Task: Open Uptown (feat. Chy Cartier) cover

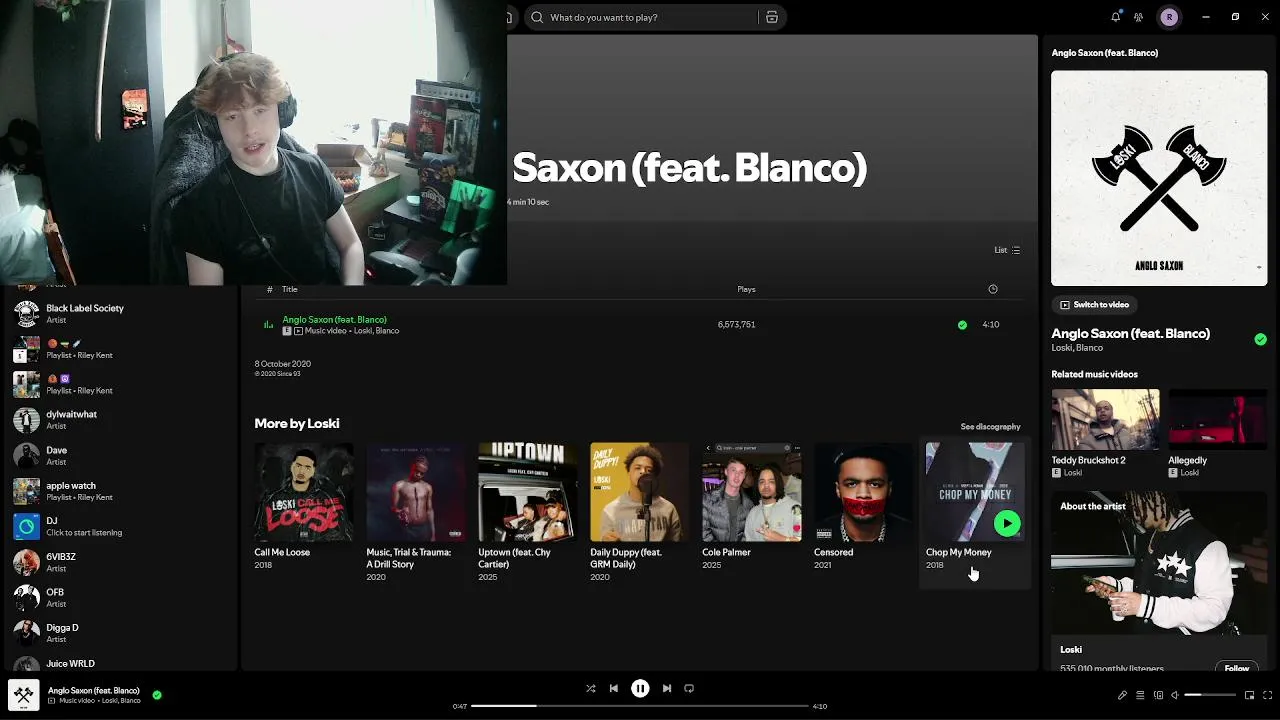Action: coord(527,491)
